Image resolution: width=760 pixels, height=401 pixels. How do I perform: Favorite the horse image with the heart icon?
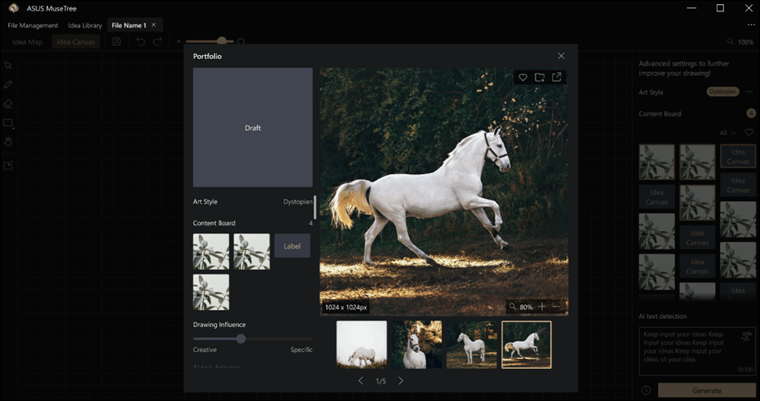523,77
